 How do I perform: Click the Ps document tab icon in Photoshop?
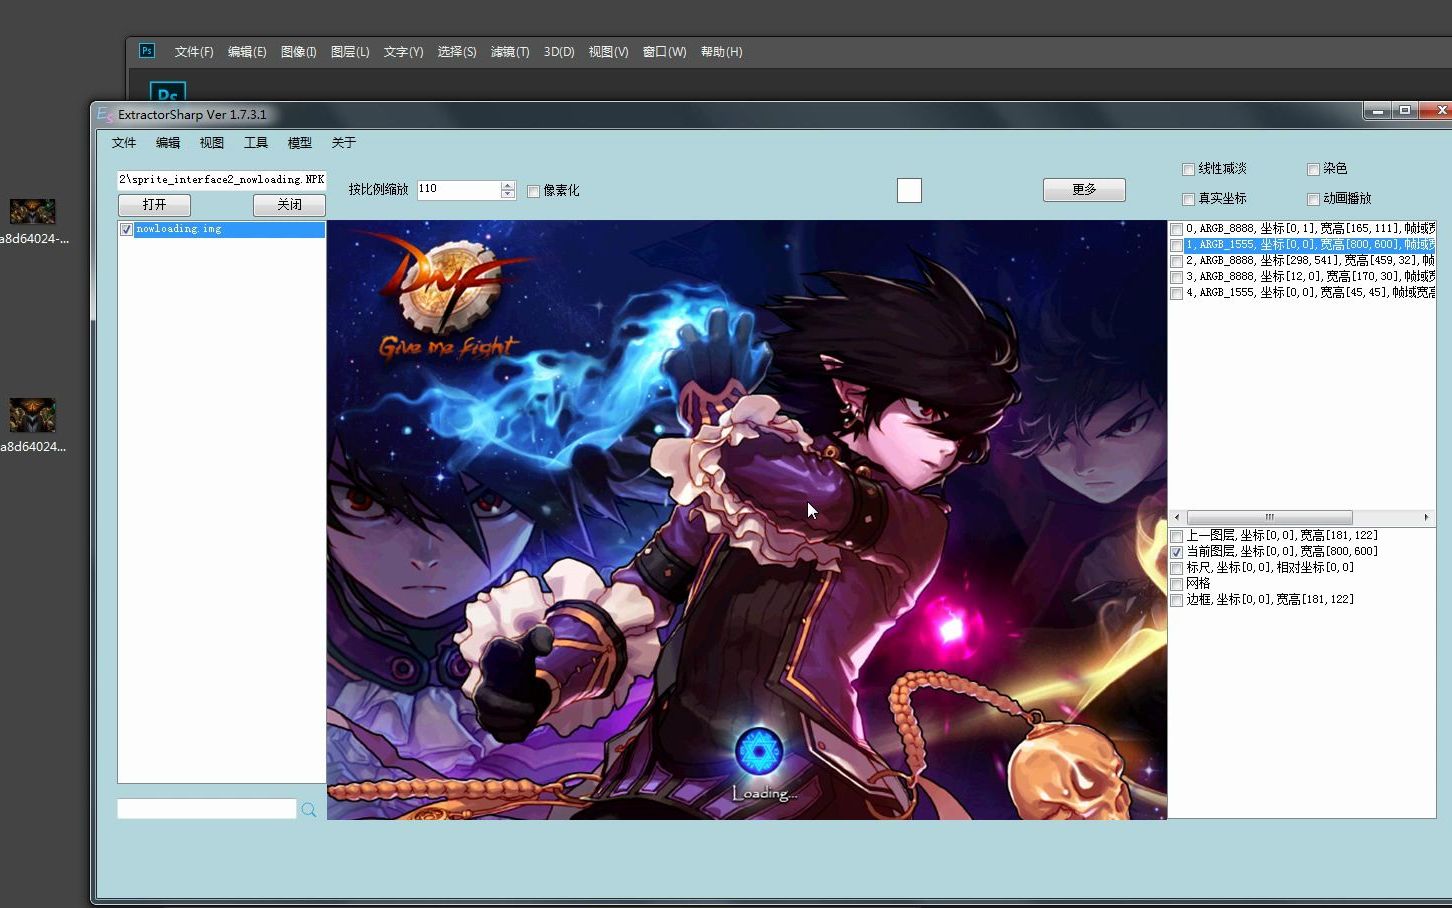(x=168, y=91)
